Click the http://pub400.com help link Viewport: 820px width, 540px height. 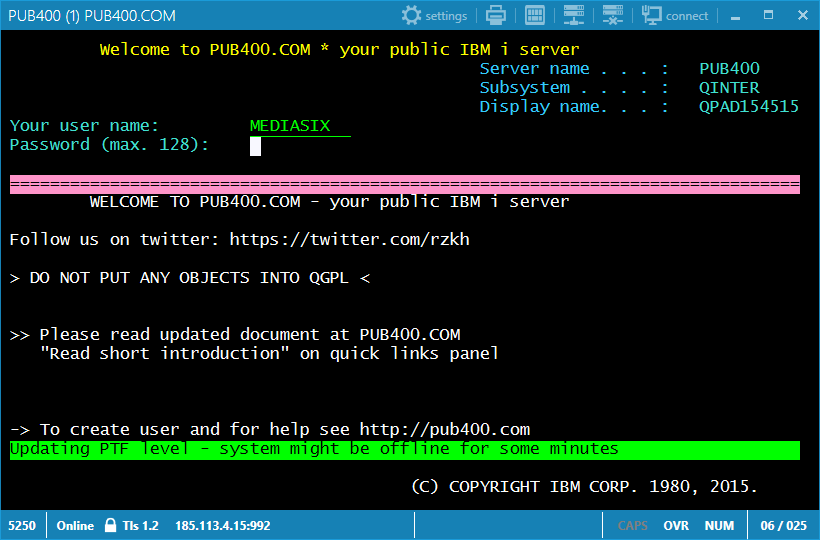444,430
